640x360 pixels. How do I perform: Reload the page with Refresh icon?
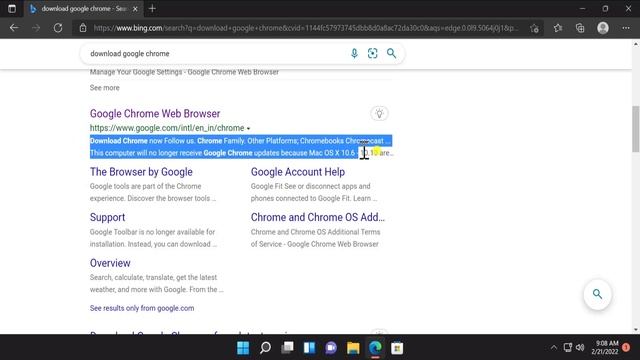pyautogui.click(x=58, y=28)
